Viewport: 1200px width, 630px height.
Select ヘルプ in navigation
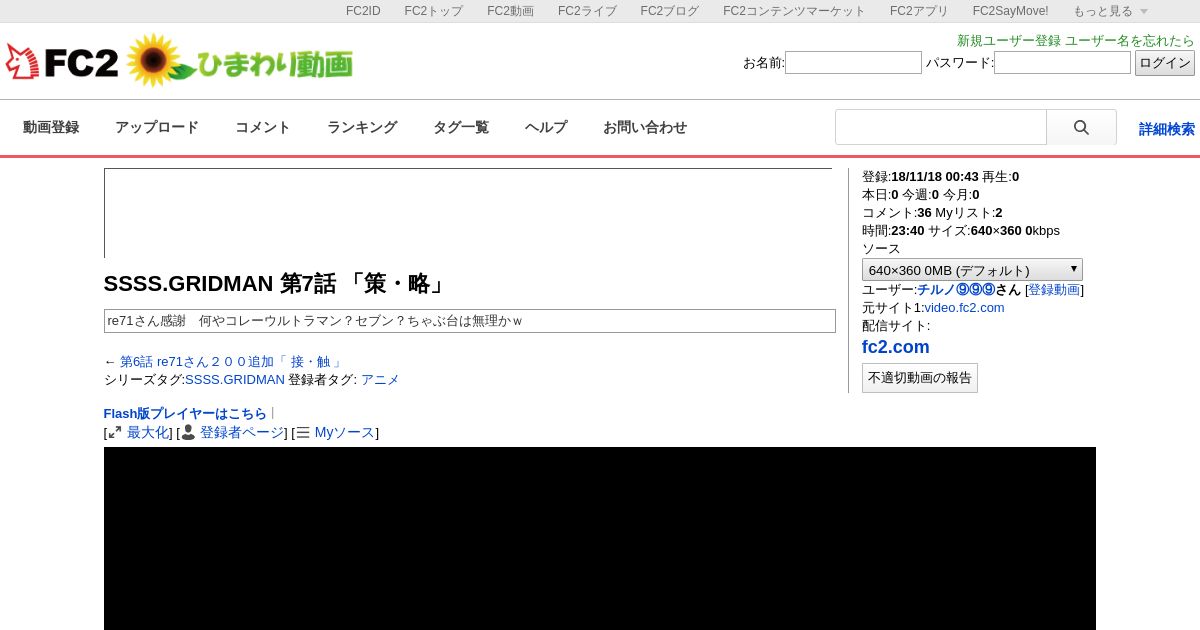(546, 127)
